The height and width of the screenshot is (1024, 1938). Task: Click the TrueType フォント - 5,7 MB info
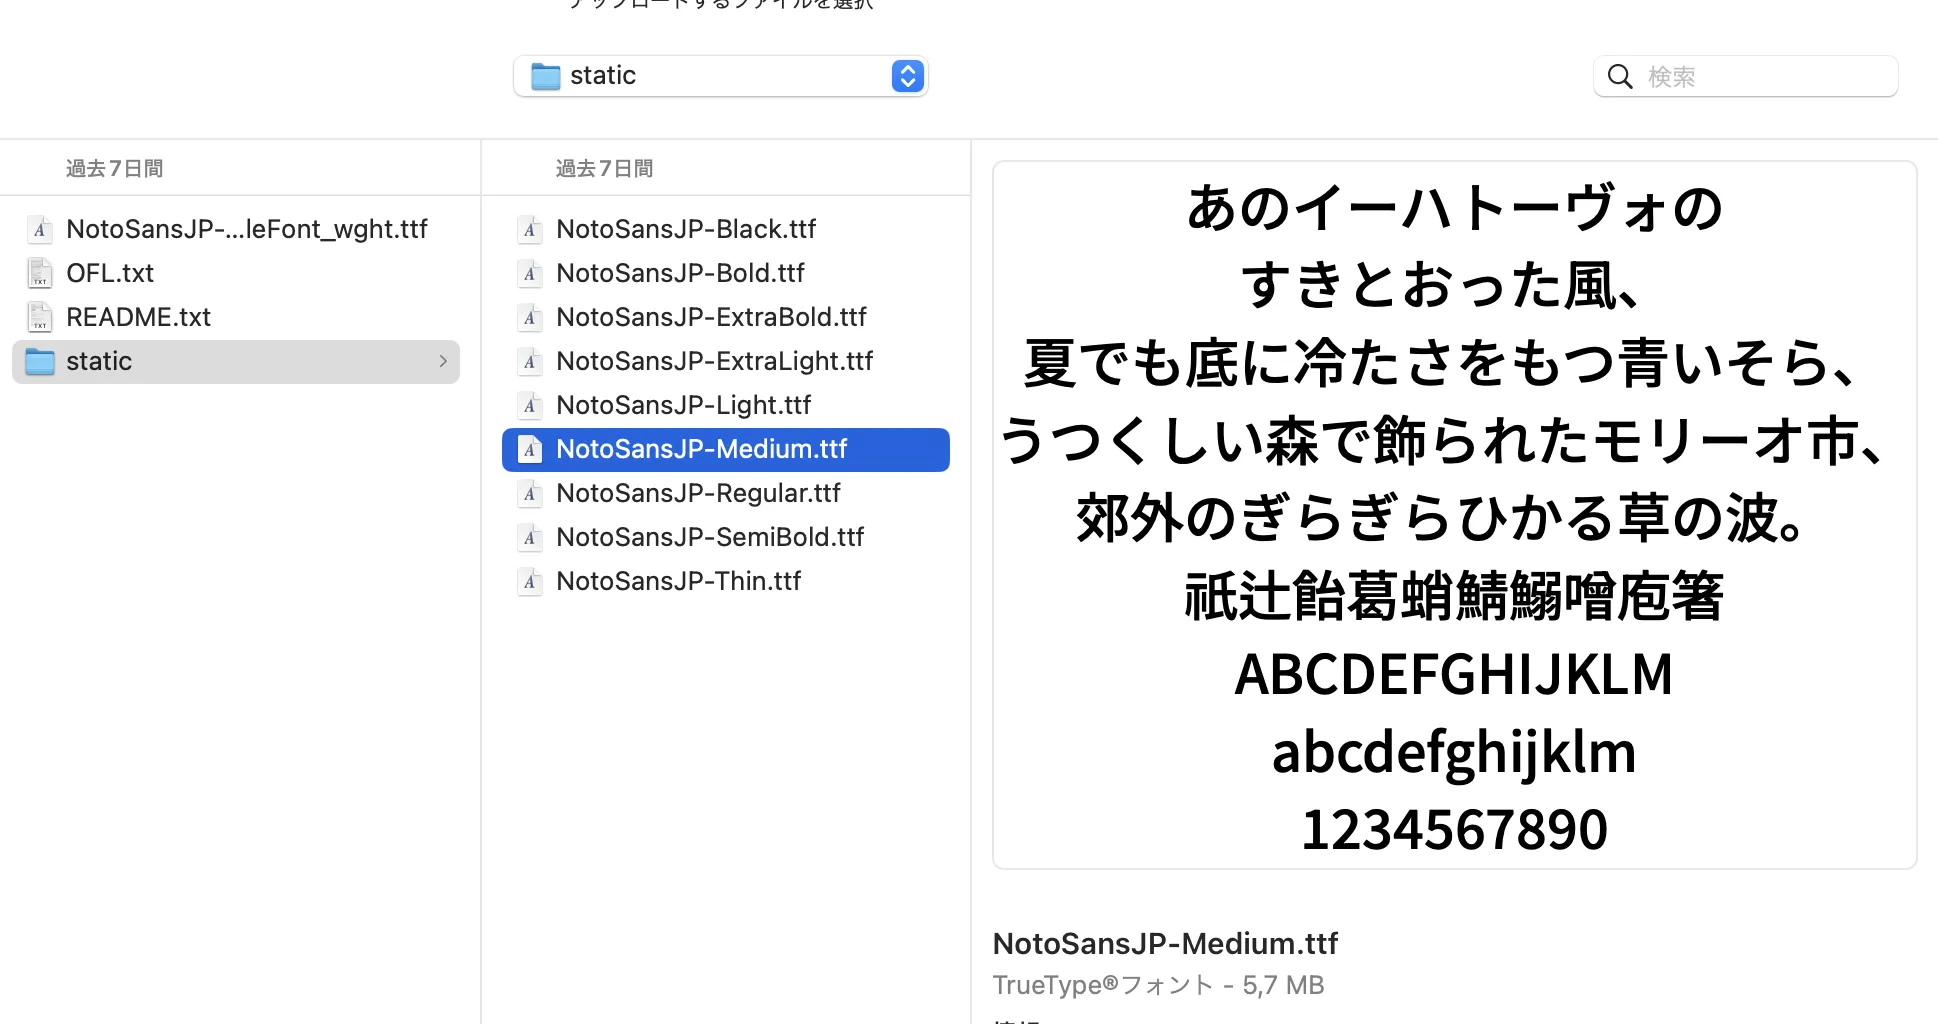(x=1158, y=985)
